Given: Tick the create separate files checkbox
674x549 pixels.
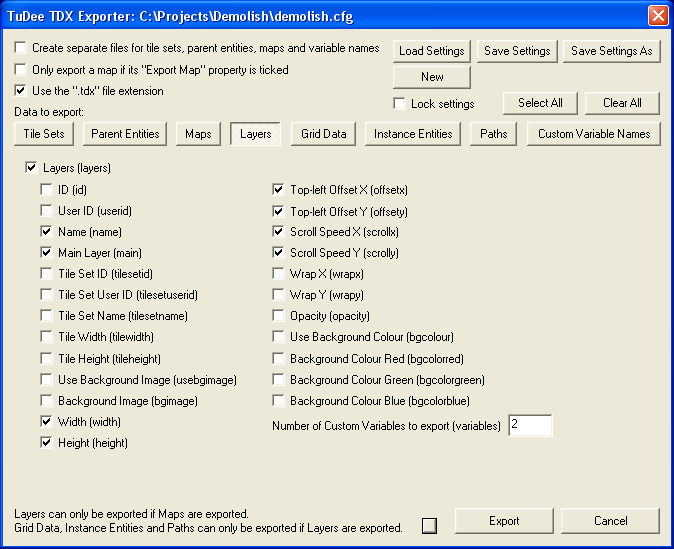Looking at the screenshot, I should [21, 47].
